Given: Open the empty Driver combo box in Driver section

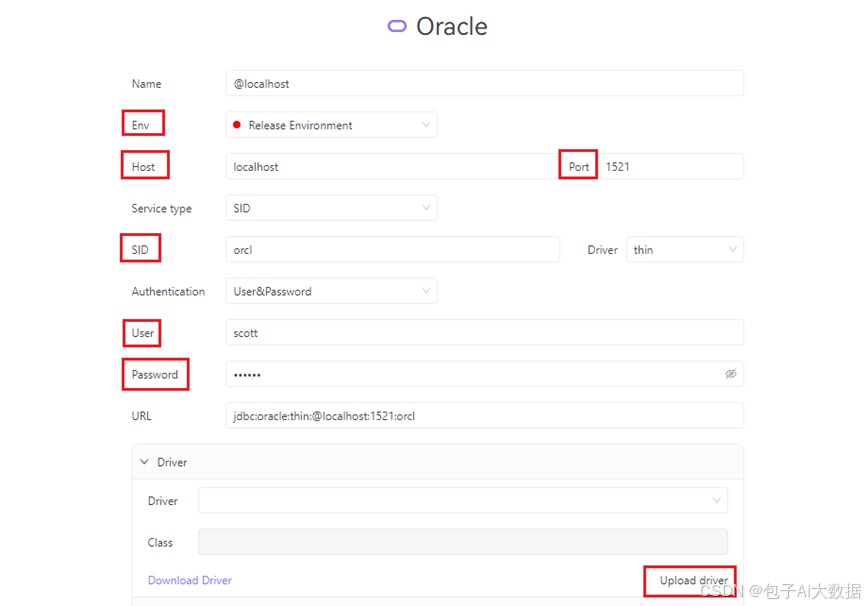Looking at the screenshot, I should (x=463, y=501).
